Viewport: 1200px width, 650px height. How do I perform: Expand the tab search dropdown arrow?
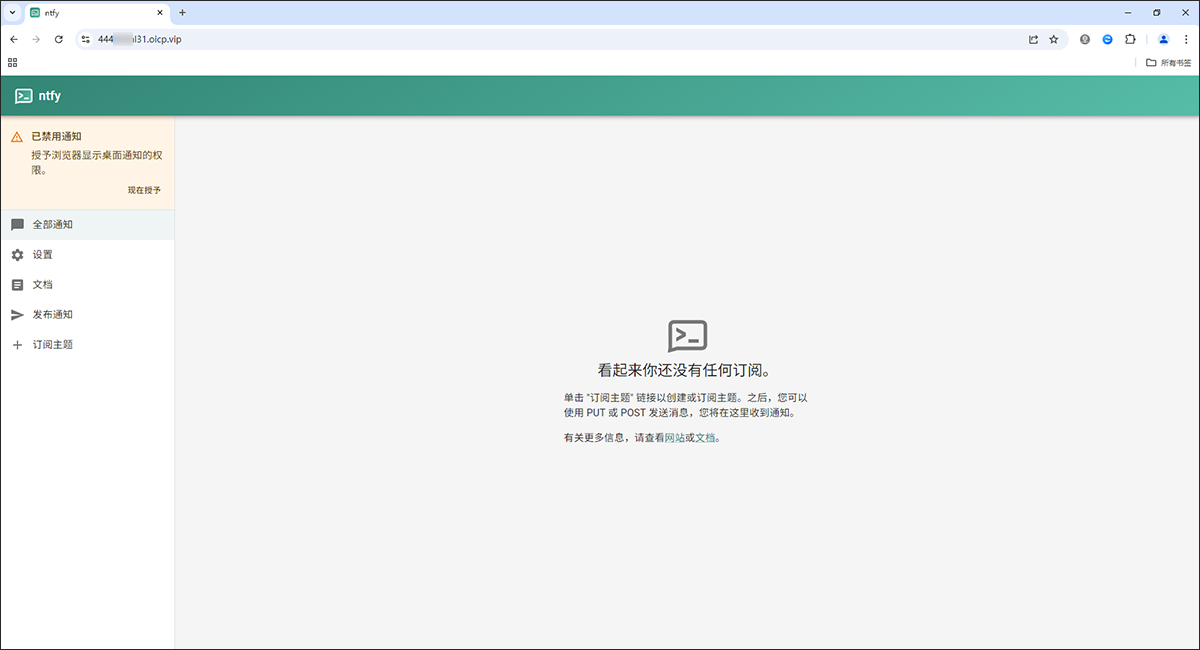[x=11, y=13]
